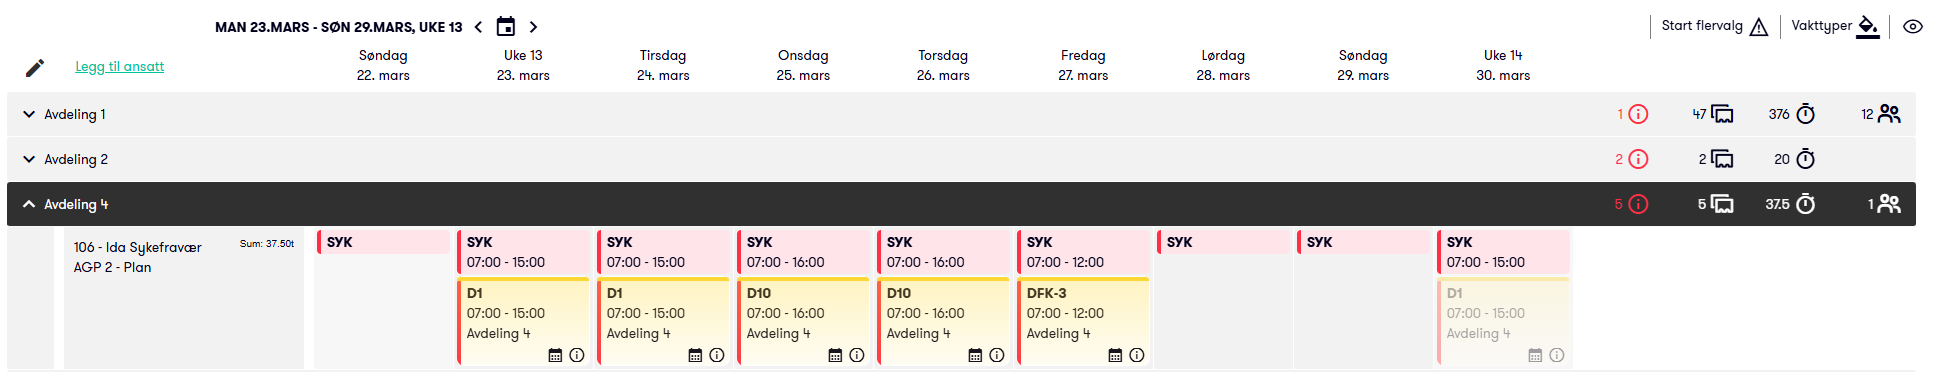Click Avdeling 1 stopwatch hours icon

coord(1805,114)
